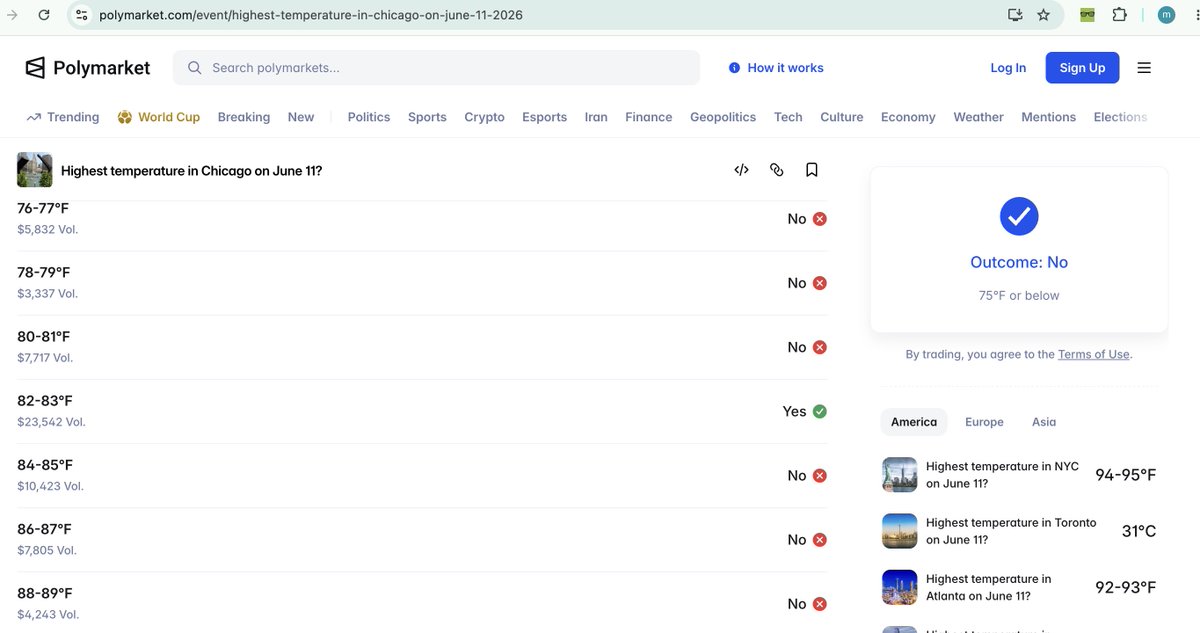Viewport: 1200px width, 633px height.
Task: Open Atlanta highest temperature market thumbnail
Action: (x=899, y=587)
